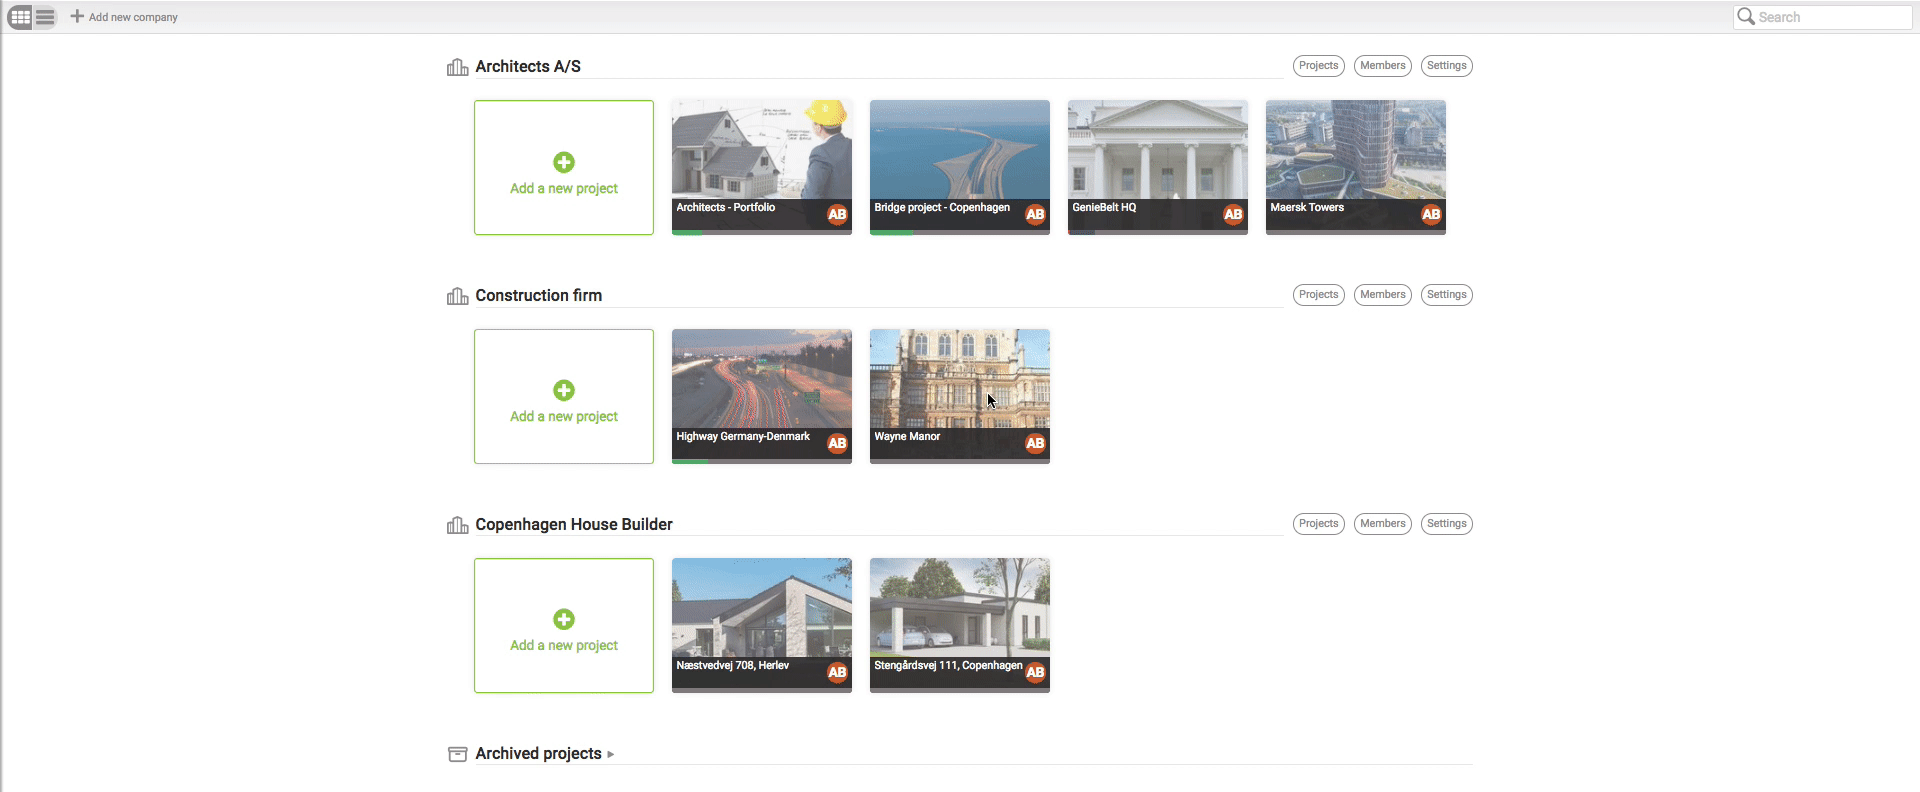1920x792 pixels.
Task: Click AB avatar on Maersk Towers
Action: [x=1431, y=214]
